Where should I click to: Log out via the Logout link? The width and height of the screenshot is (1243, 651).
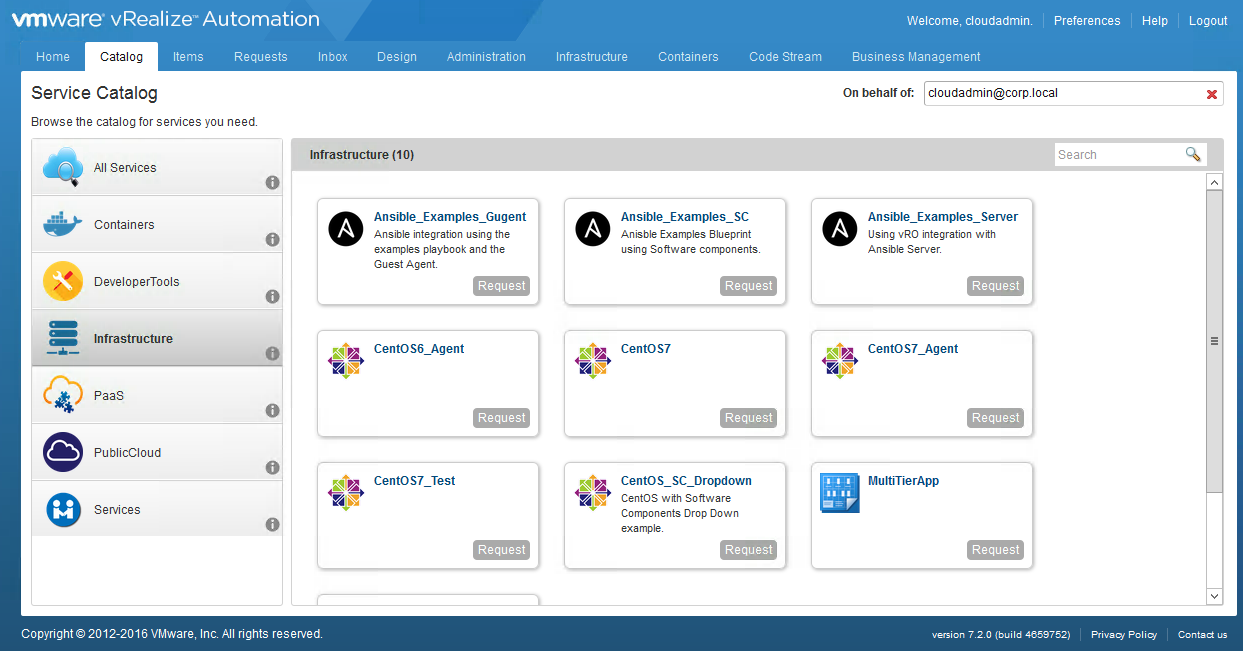(x=1208, y=21)
